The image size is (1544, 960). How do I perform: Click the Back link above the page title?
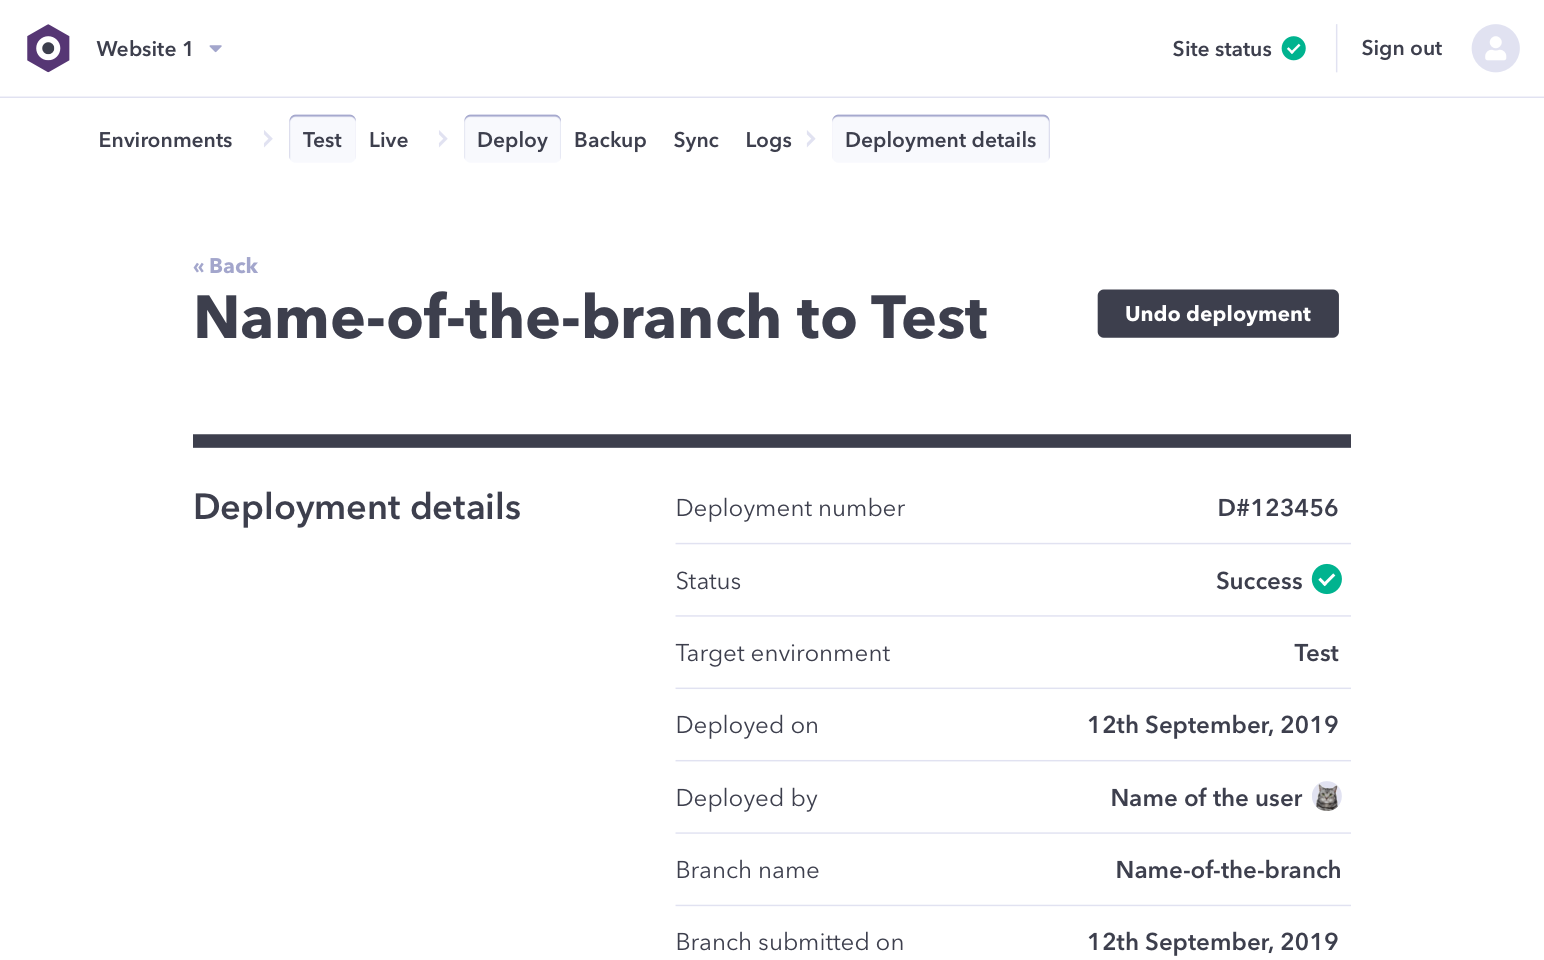(225, 265)
